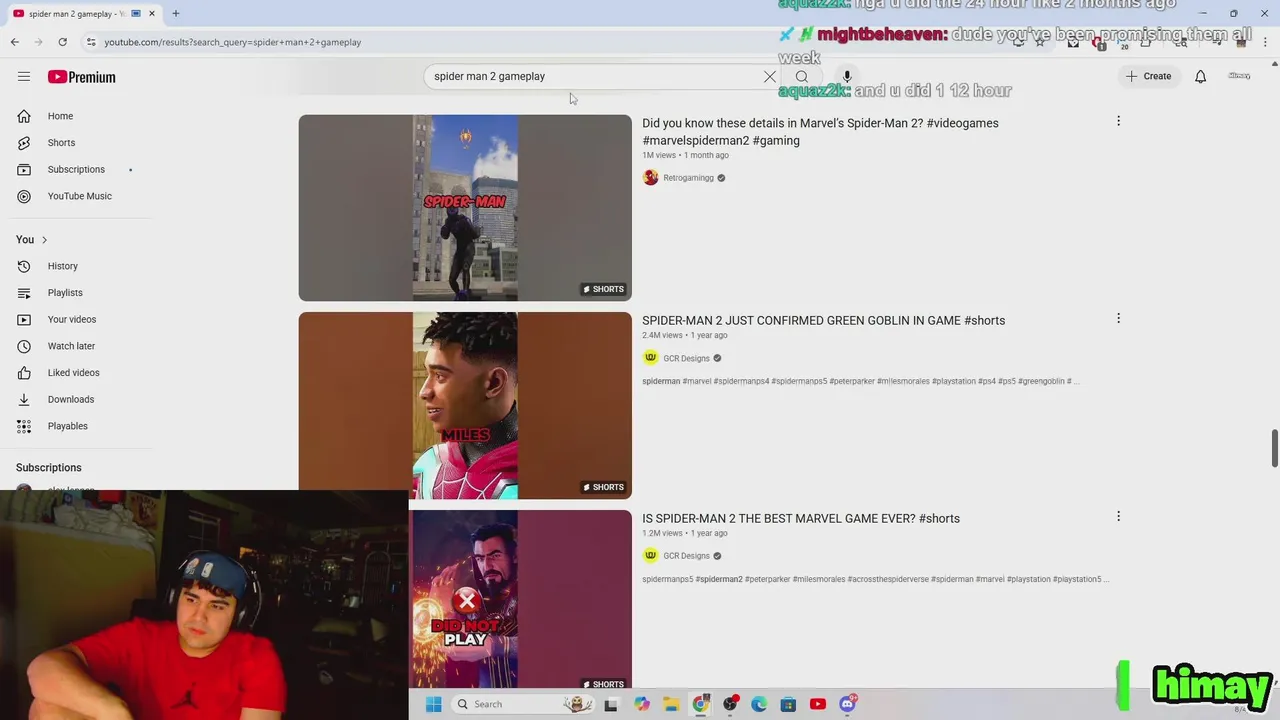Open the Windows Start button
Viewport: 1280px width, 720px height.
(433, 704)
